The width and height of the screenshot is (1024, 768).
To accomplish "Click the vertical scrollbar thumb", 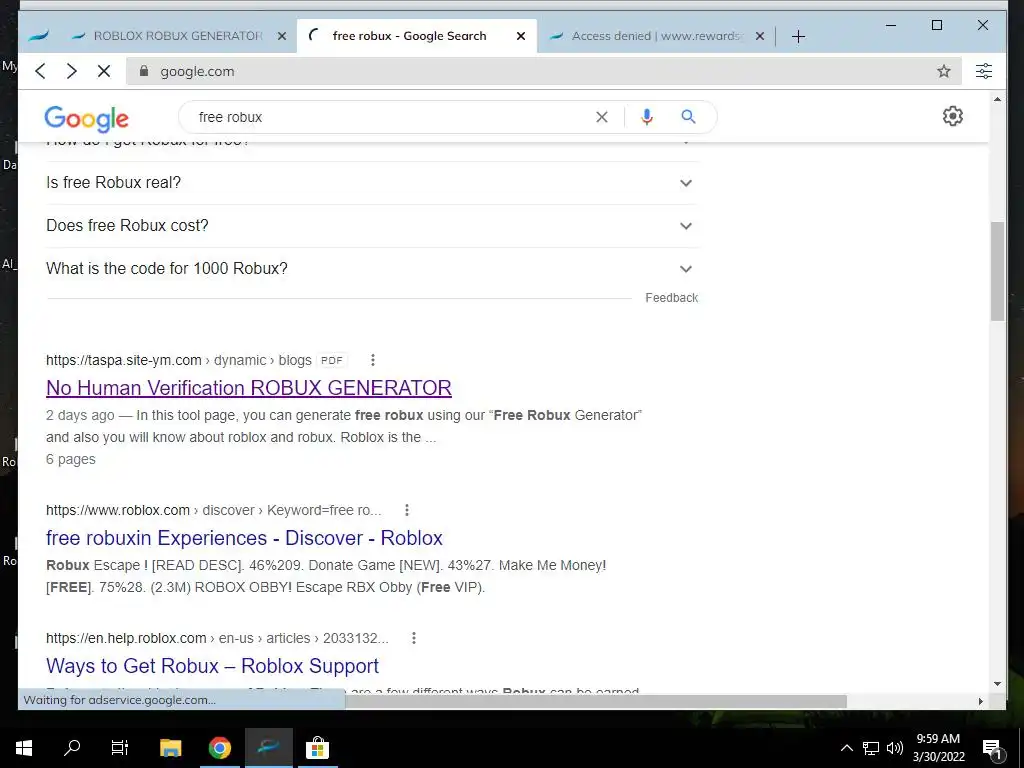I will pyautogui.click(x=997, y=271).
